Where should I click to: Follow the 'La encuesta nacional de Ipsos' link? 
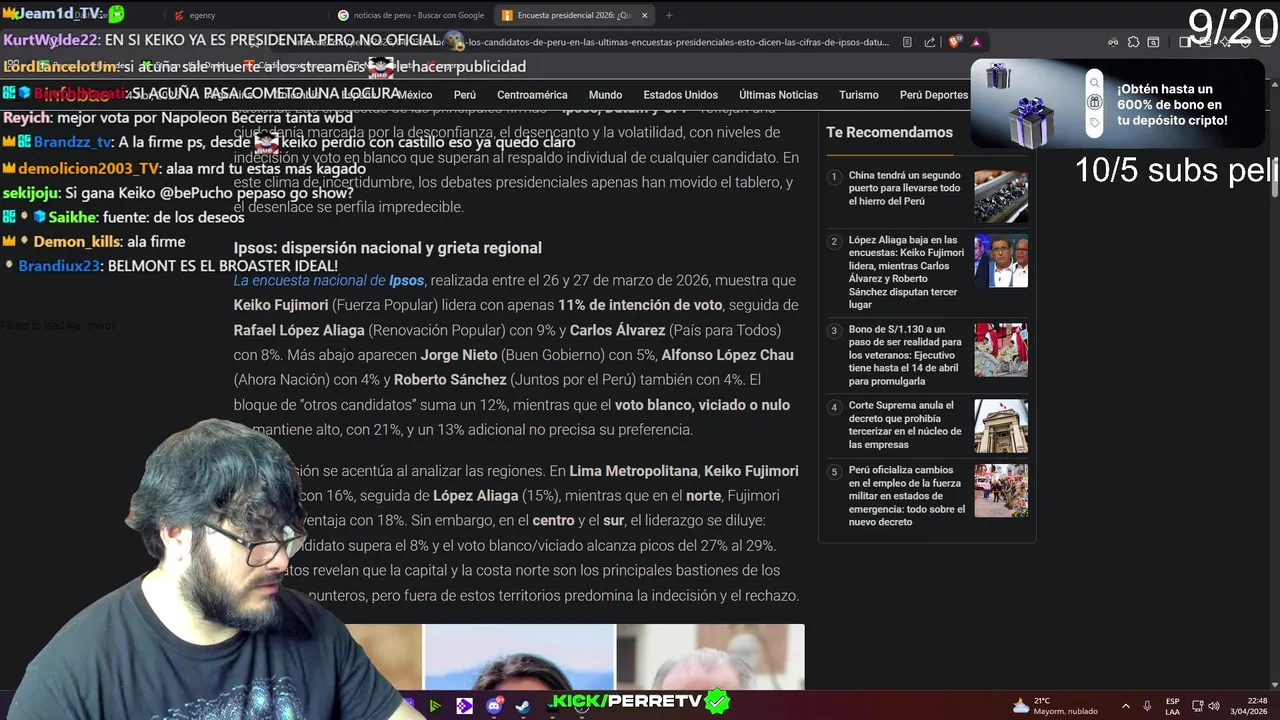[329, 281]
